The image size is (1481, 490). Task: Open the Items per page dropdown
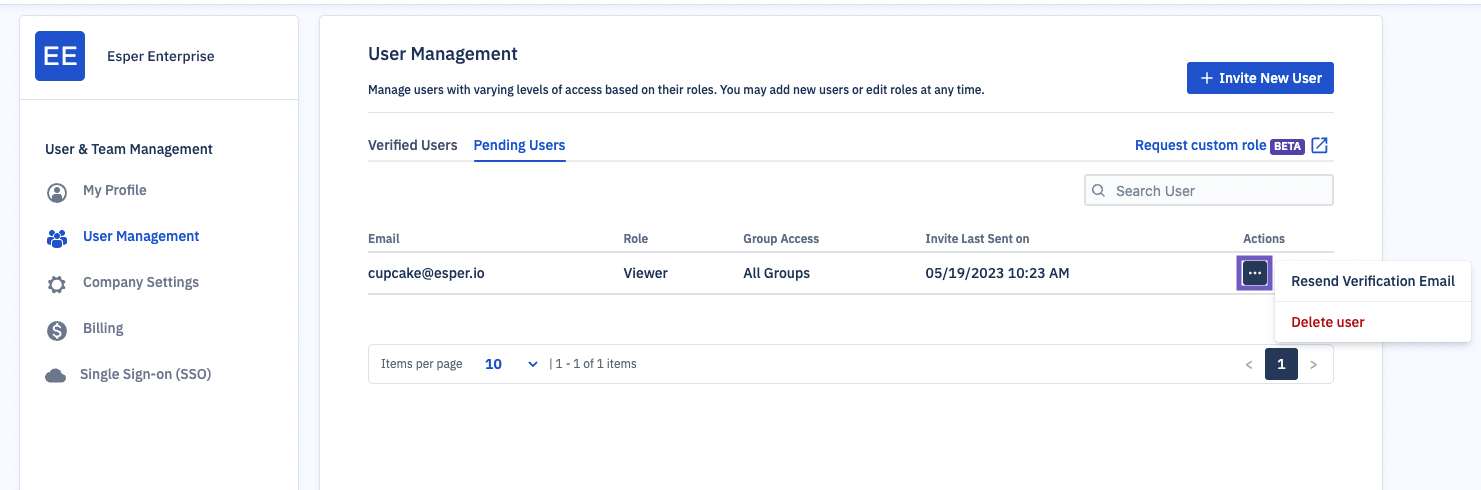511,364
